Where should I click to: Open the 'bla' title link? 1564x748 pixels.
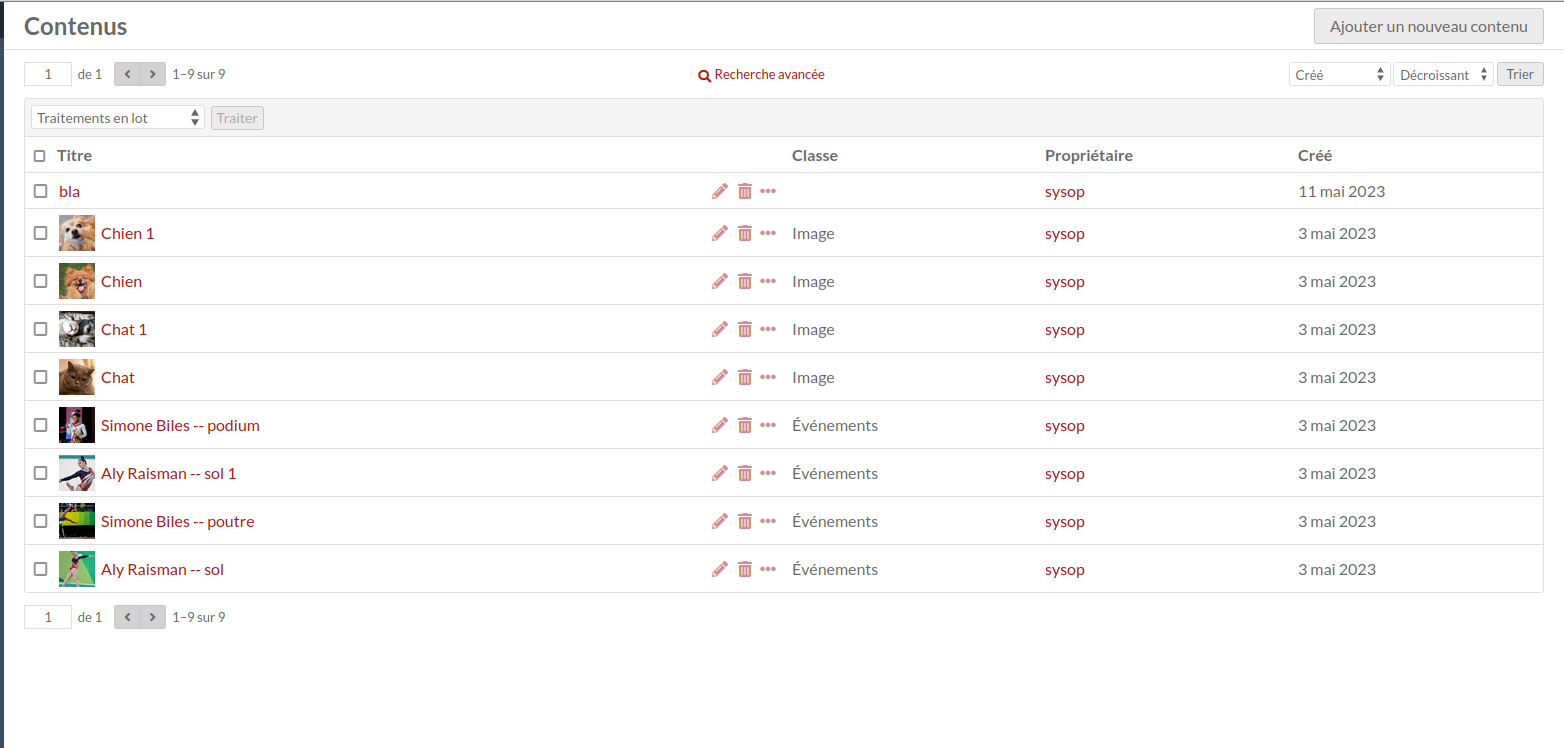point(69,191)
